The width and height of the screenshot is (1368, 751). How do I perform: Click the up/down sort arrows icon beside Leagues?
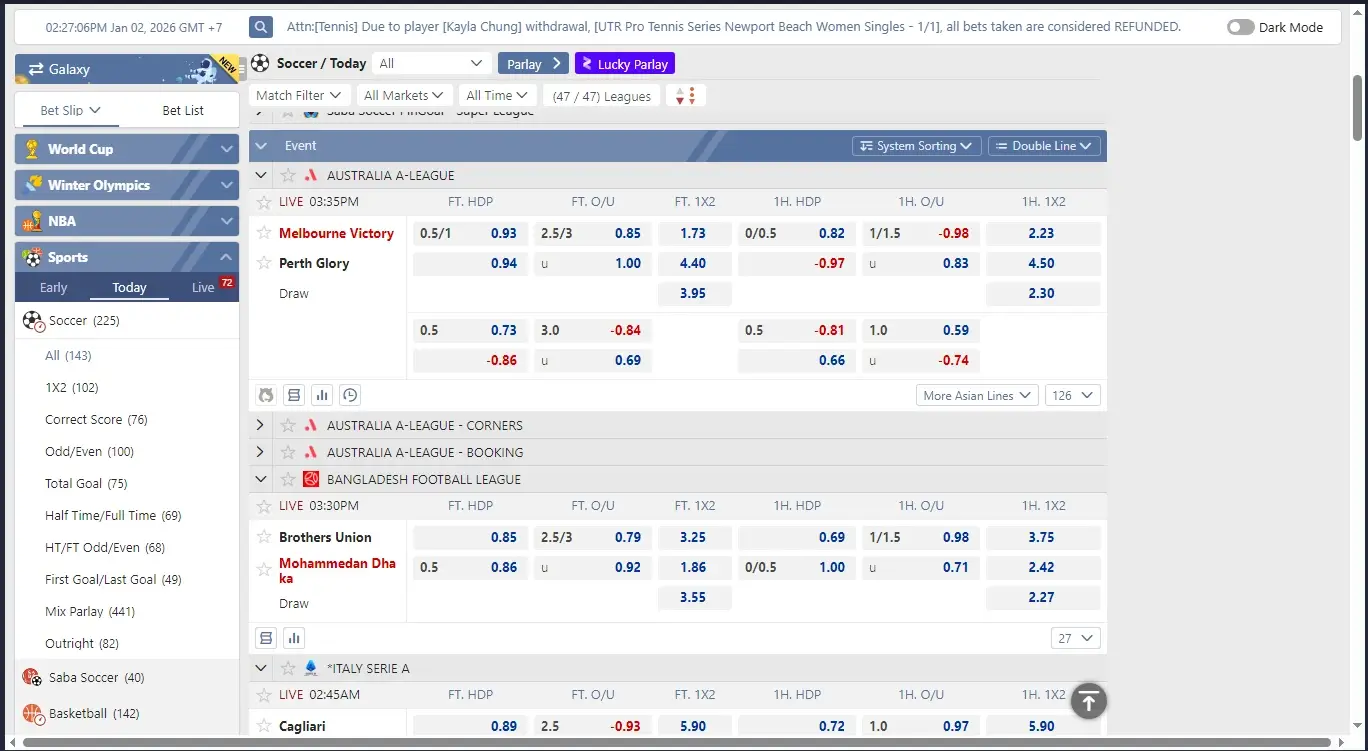click(686, 95)
